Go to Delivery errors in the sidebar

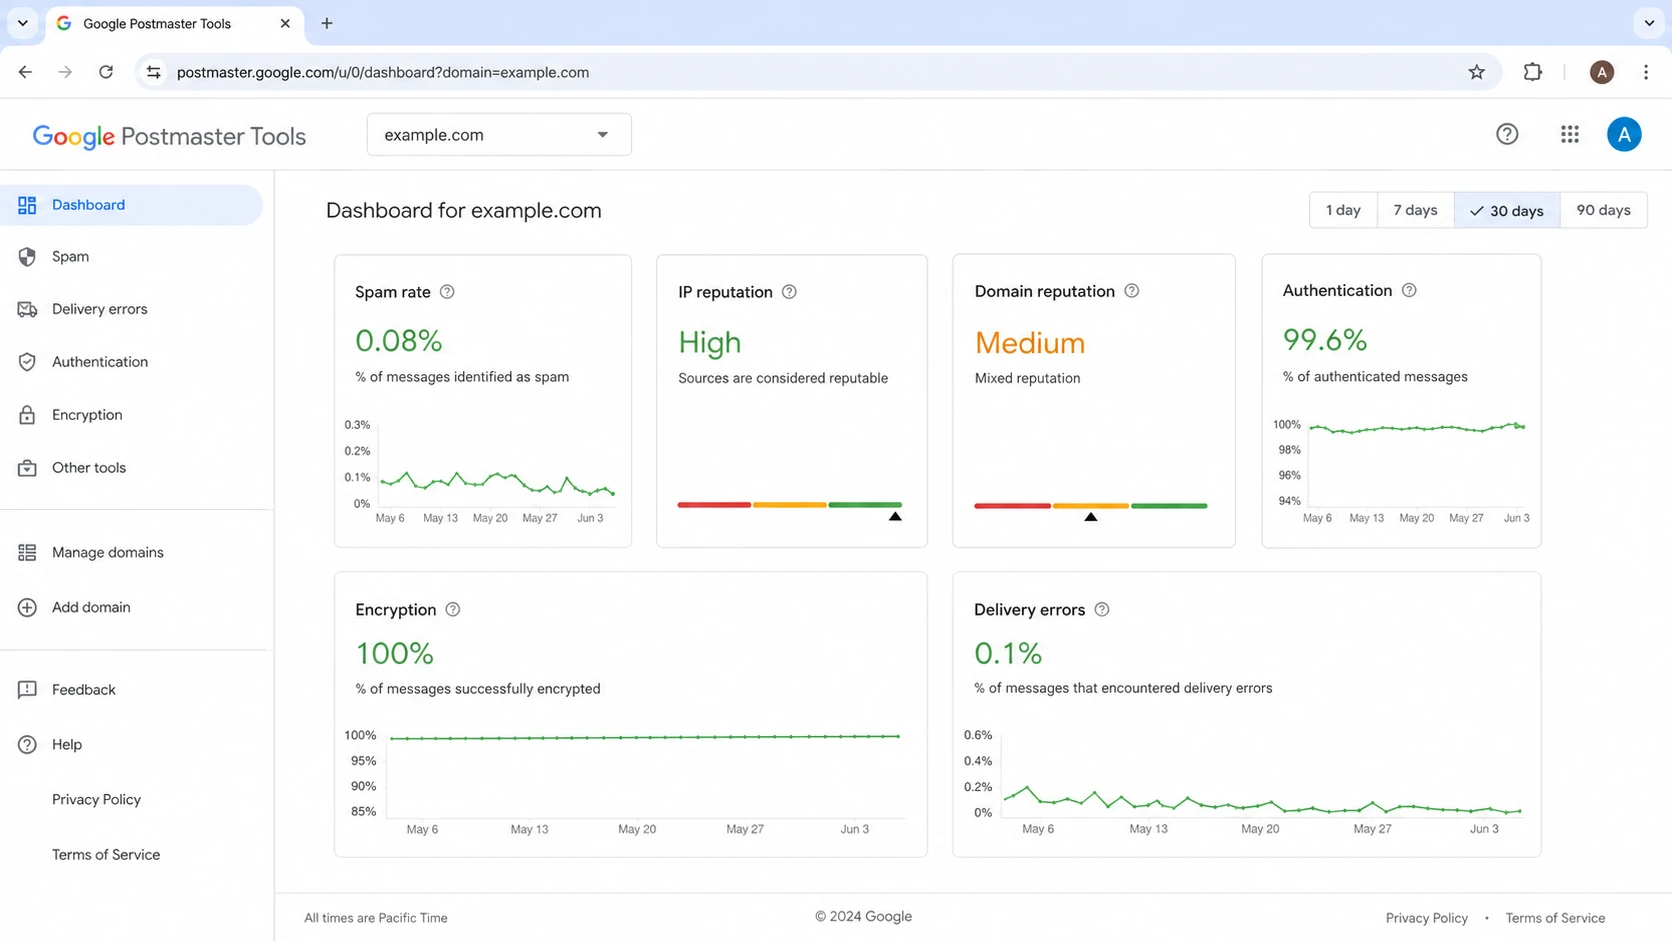(x=131, y=309)
